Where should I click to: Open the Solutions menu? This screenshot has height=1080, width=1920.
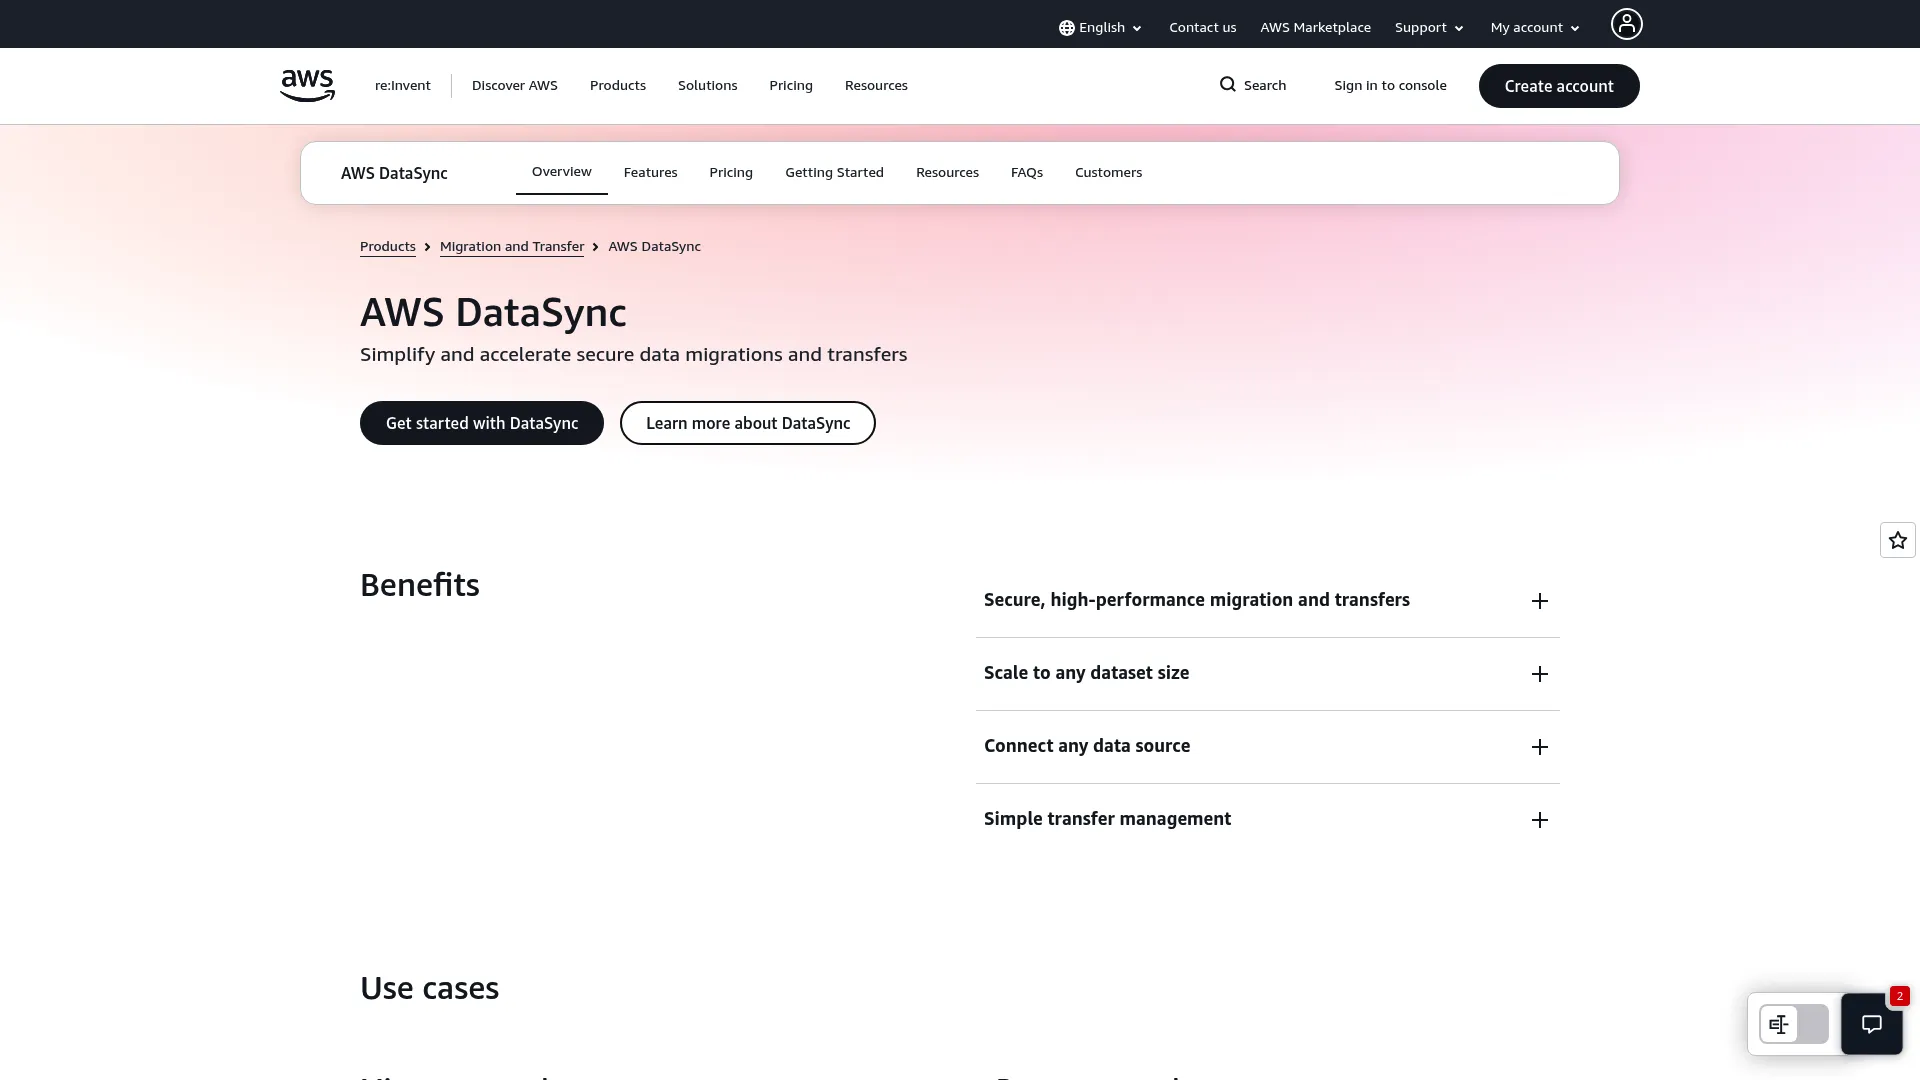(707, 85)
